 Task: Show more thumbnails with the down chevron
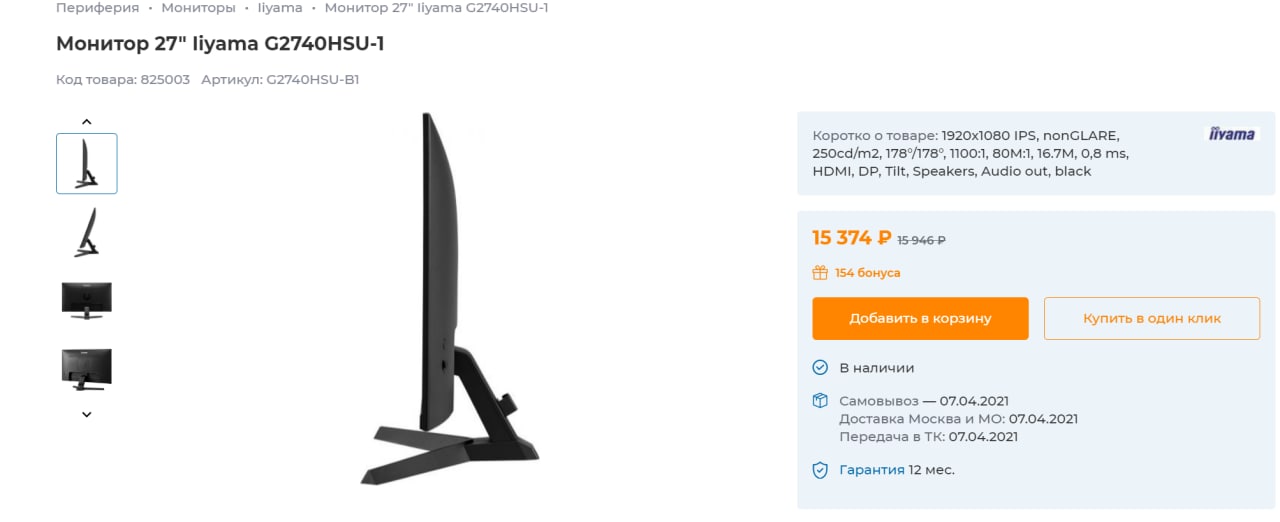[x=87, y=414]
